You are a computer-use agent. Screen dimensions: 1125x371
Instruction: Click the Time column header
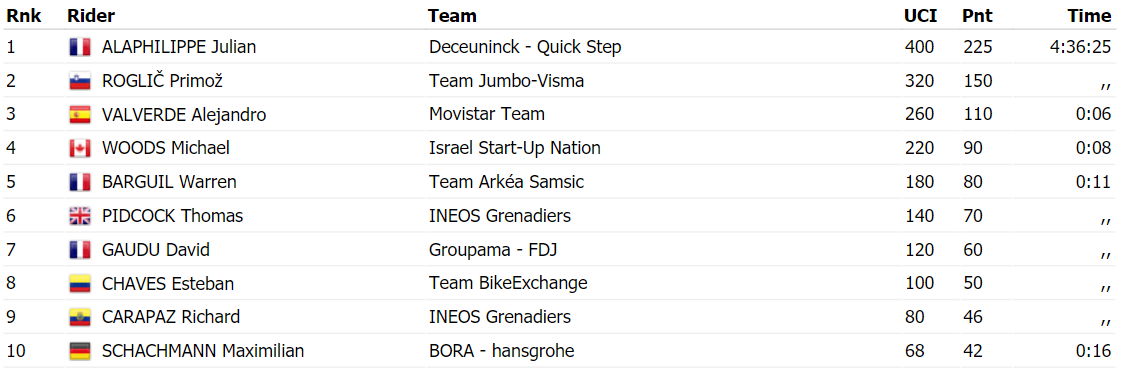(x=1089, y=16)
